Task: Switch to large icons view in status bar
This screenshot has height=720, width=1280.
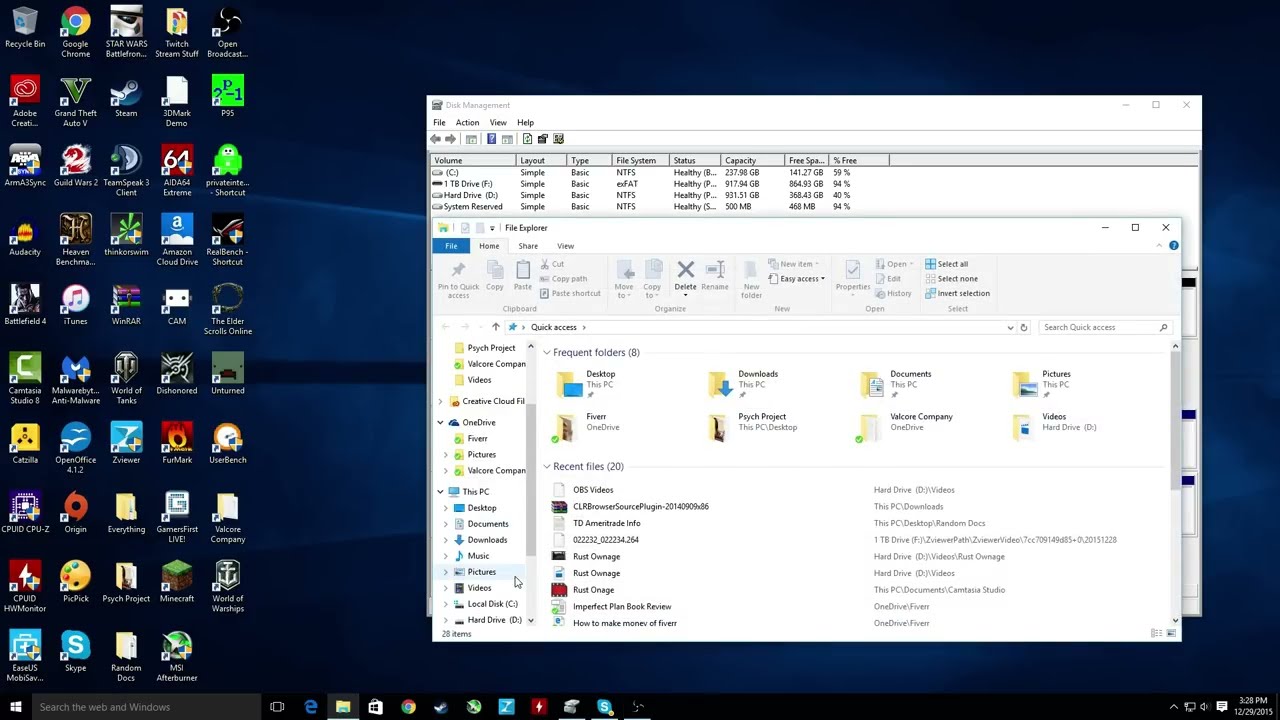Action: [1171, 633]
